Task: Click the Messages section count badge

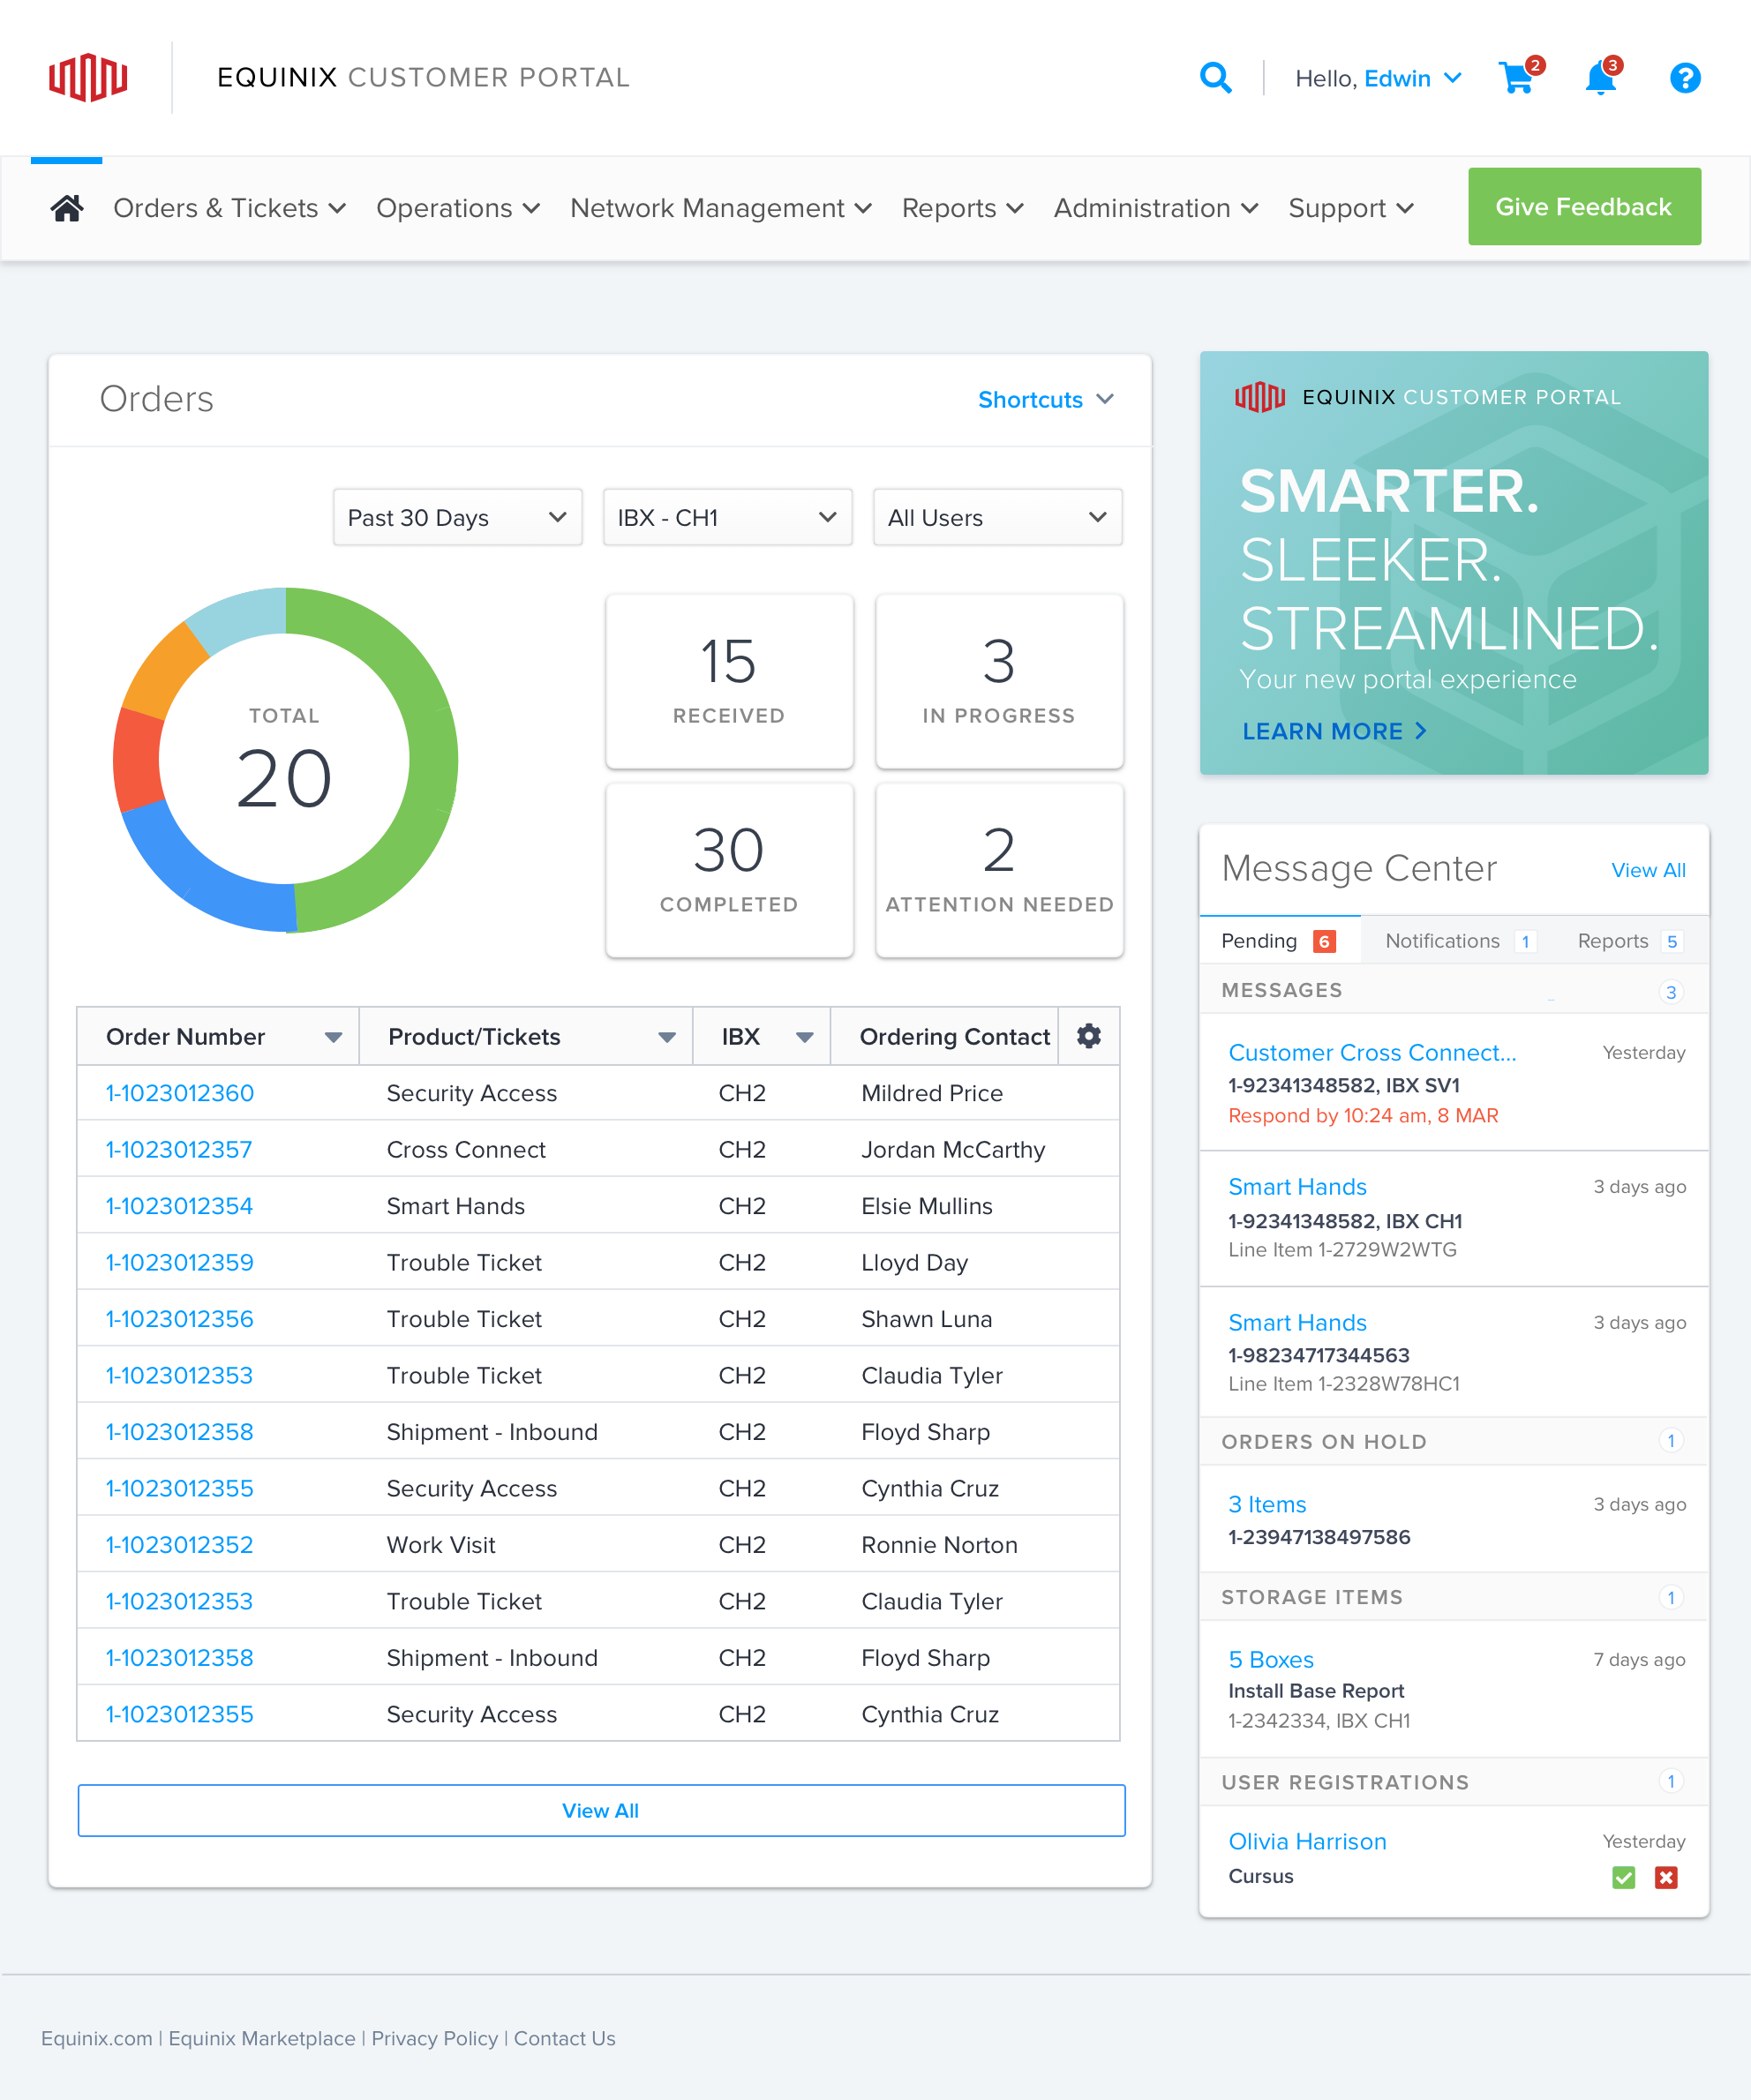Action: pos(1670,992)
